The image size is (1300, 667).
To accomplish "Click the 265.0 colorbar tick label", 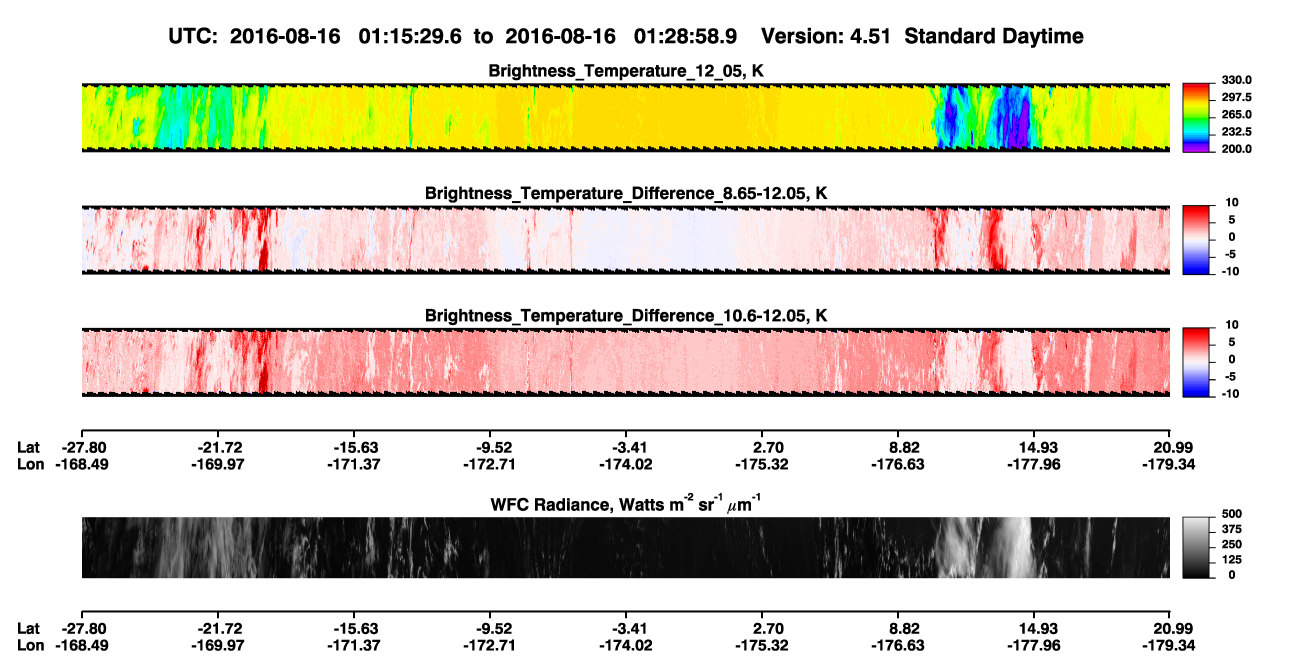I will pos(1236,115).
